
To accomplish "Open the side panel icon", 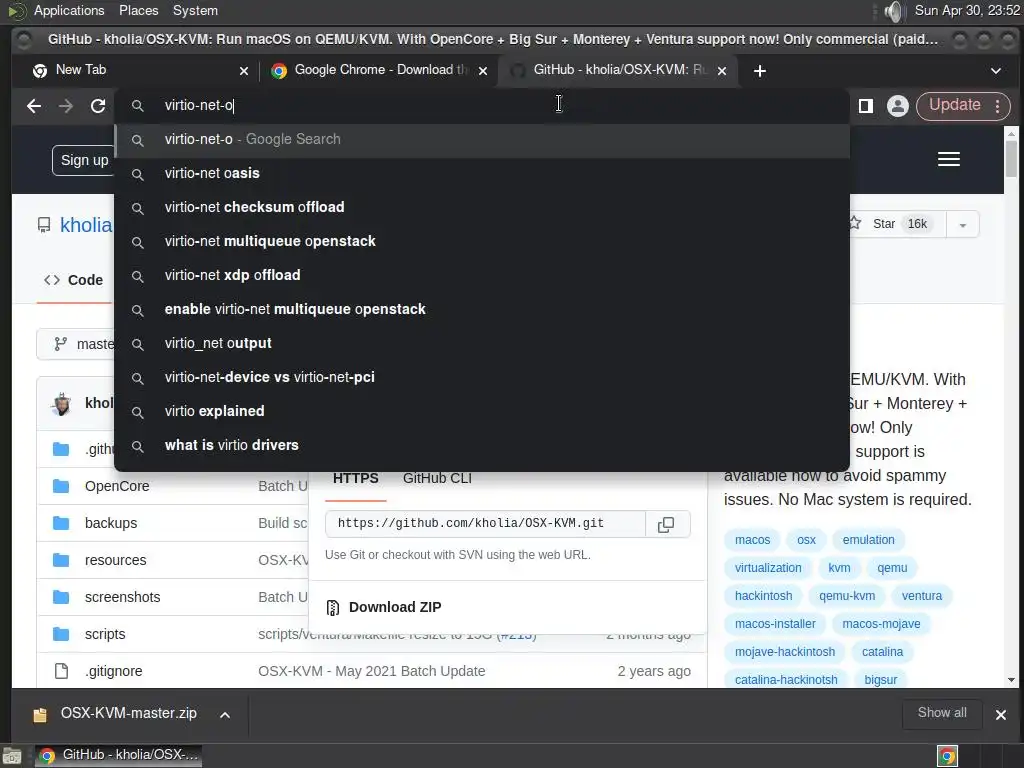I will [x=866, y=106].
